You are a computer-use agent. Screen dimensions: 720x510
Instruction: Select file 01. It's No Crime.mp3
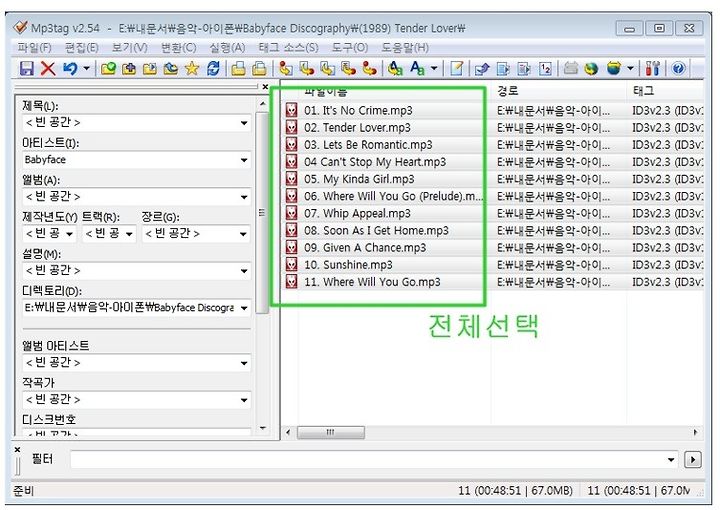[358, 110]
